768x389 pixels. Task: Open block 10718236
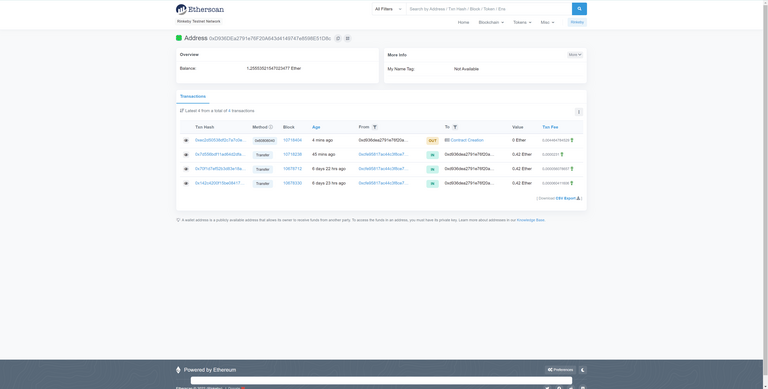tap(292, 154)
